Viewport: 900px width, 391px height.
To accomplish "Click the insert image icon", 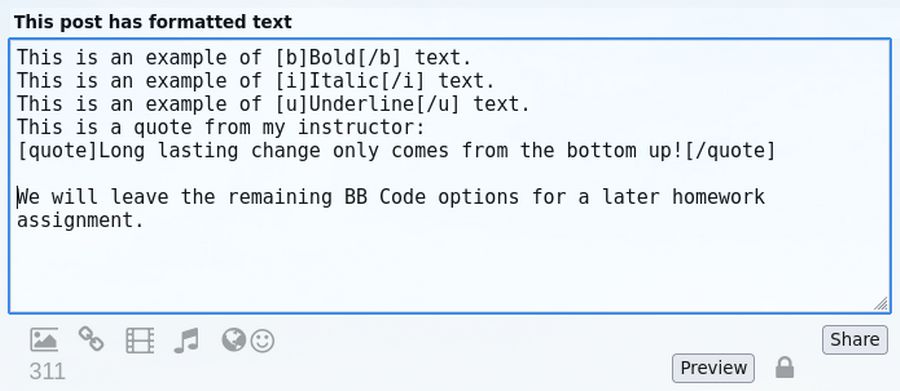I will click(x=44, y=340).
